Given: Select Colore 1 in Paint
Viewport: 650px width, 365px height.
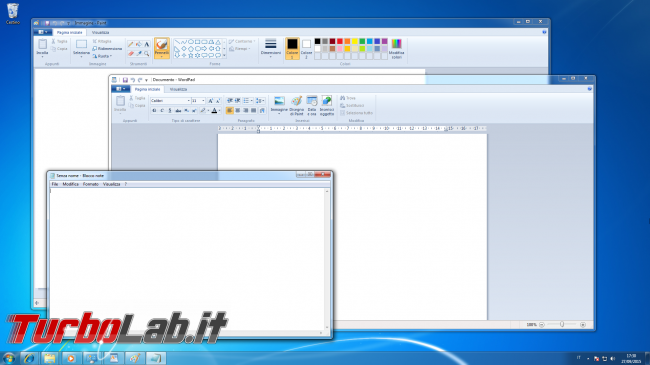Looking at the screenshot, I should [x=292, y=48].
